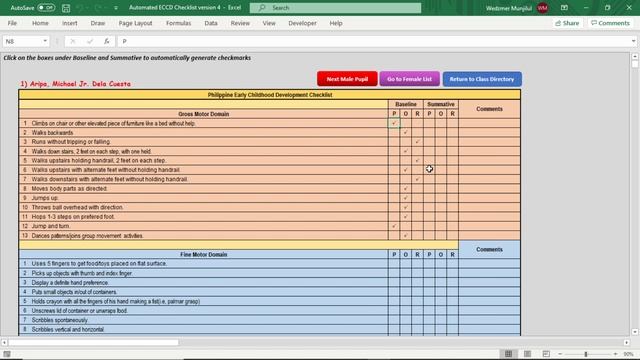Click the zoom in plus icon

coord(615,354)
